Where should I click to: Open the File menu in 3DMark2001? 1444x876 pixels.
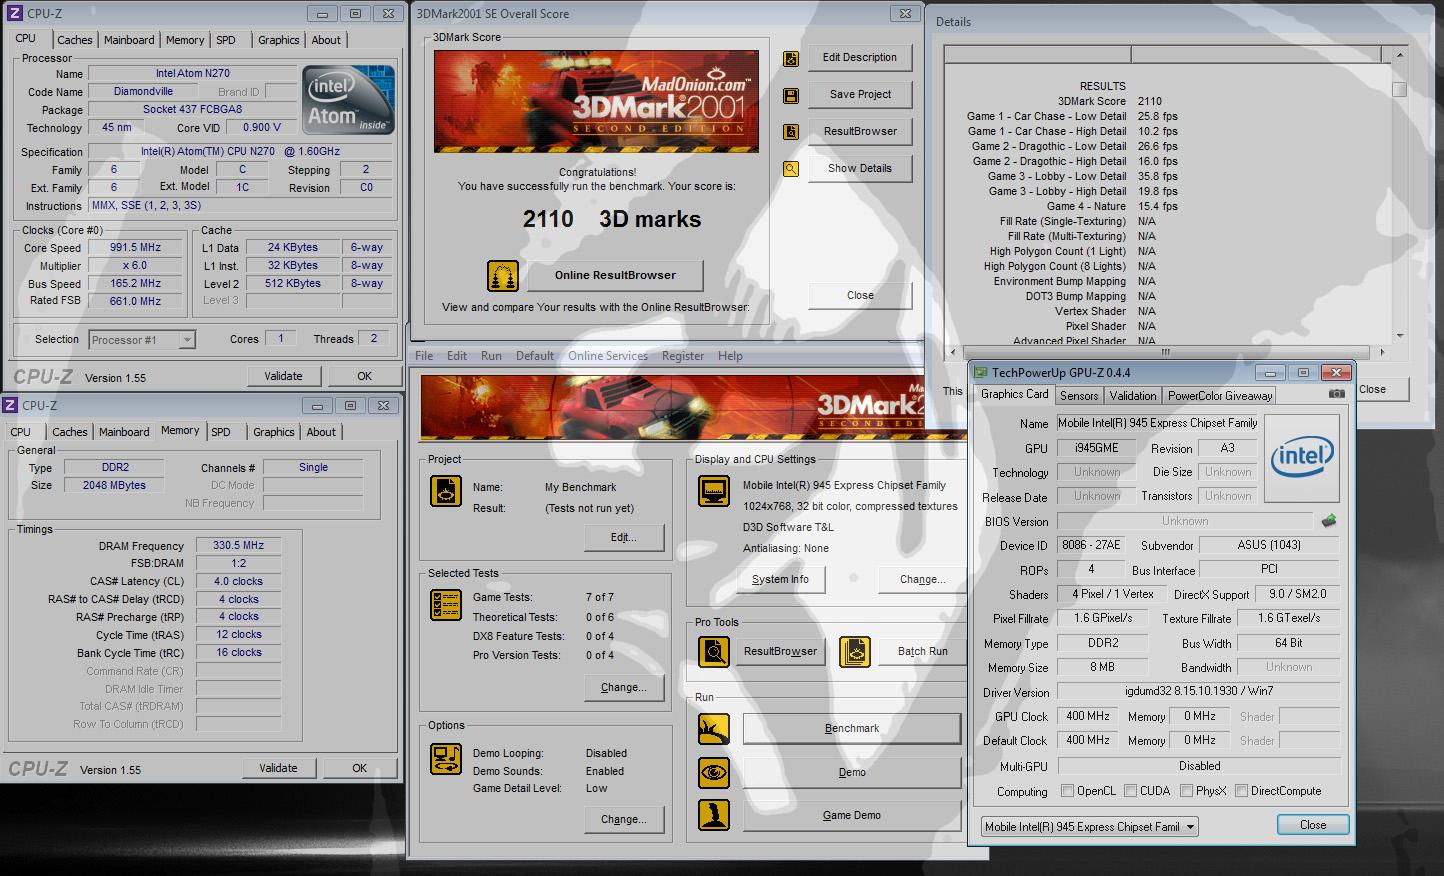coord(424,356)
